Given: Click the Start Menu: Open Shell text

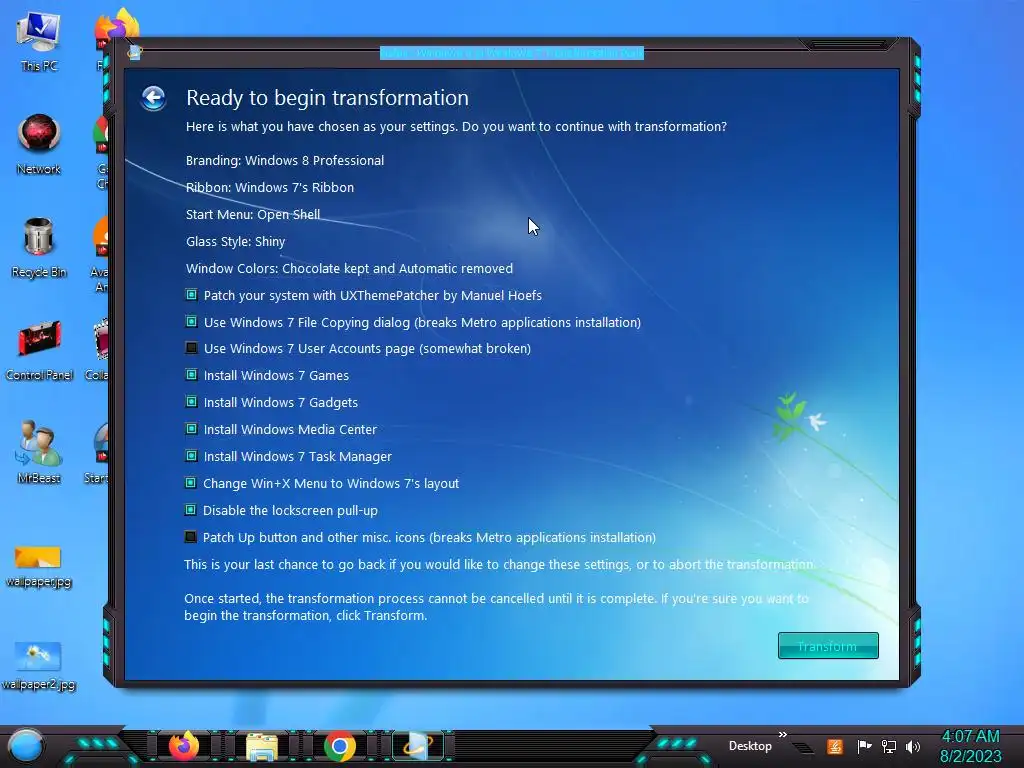Looking at the screenshot, I should [253, 214].
